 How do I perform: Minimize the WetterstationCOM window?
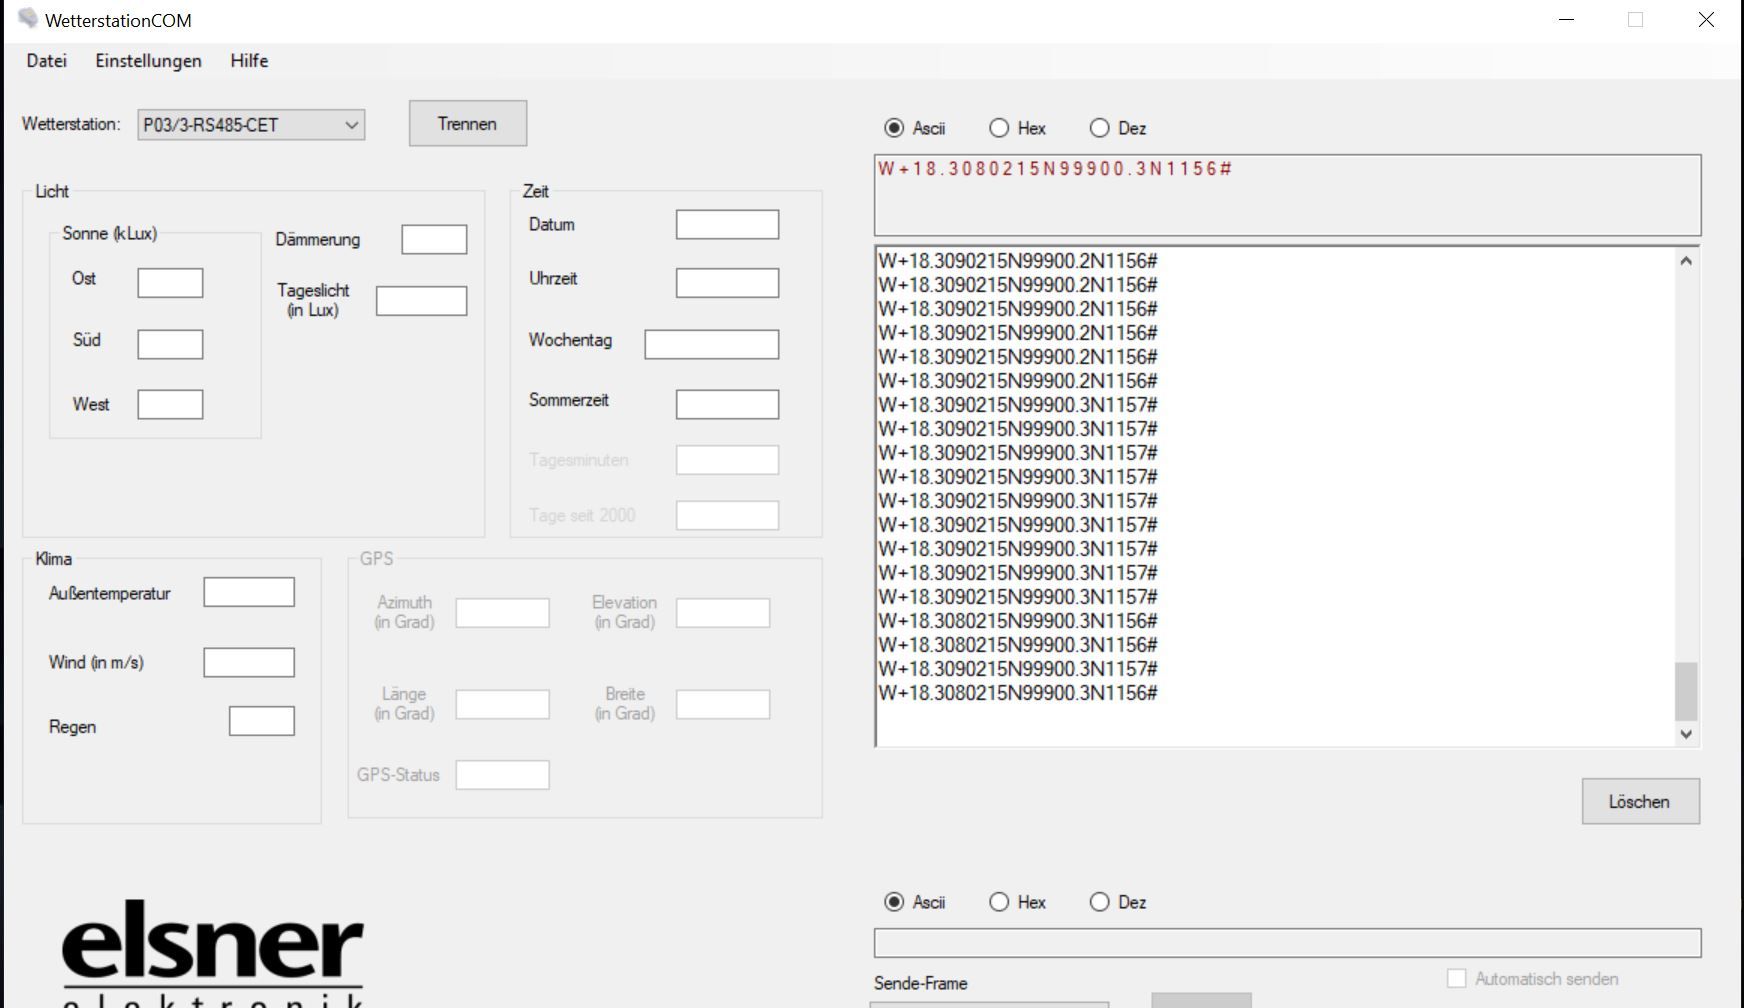1566,20
